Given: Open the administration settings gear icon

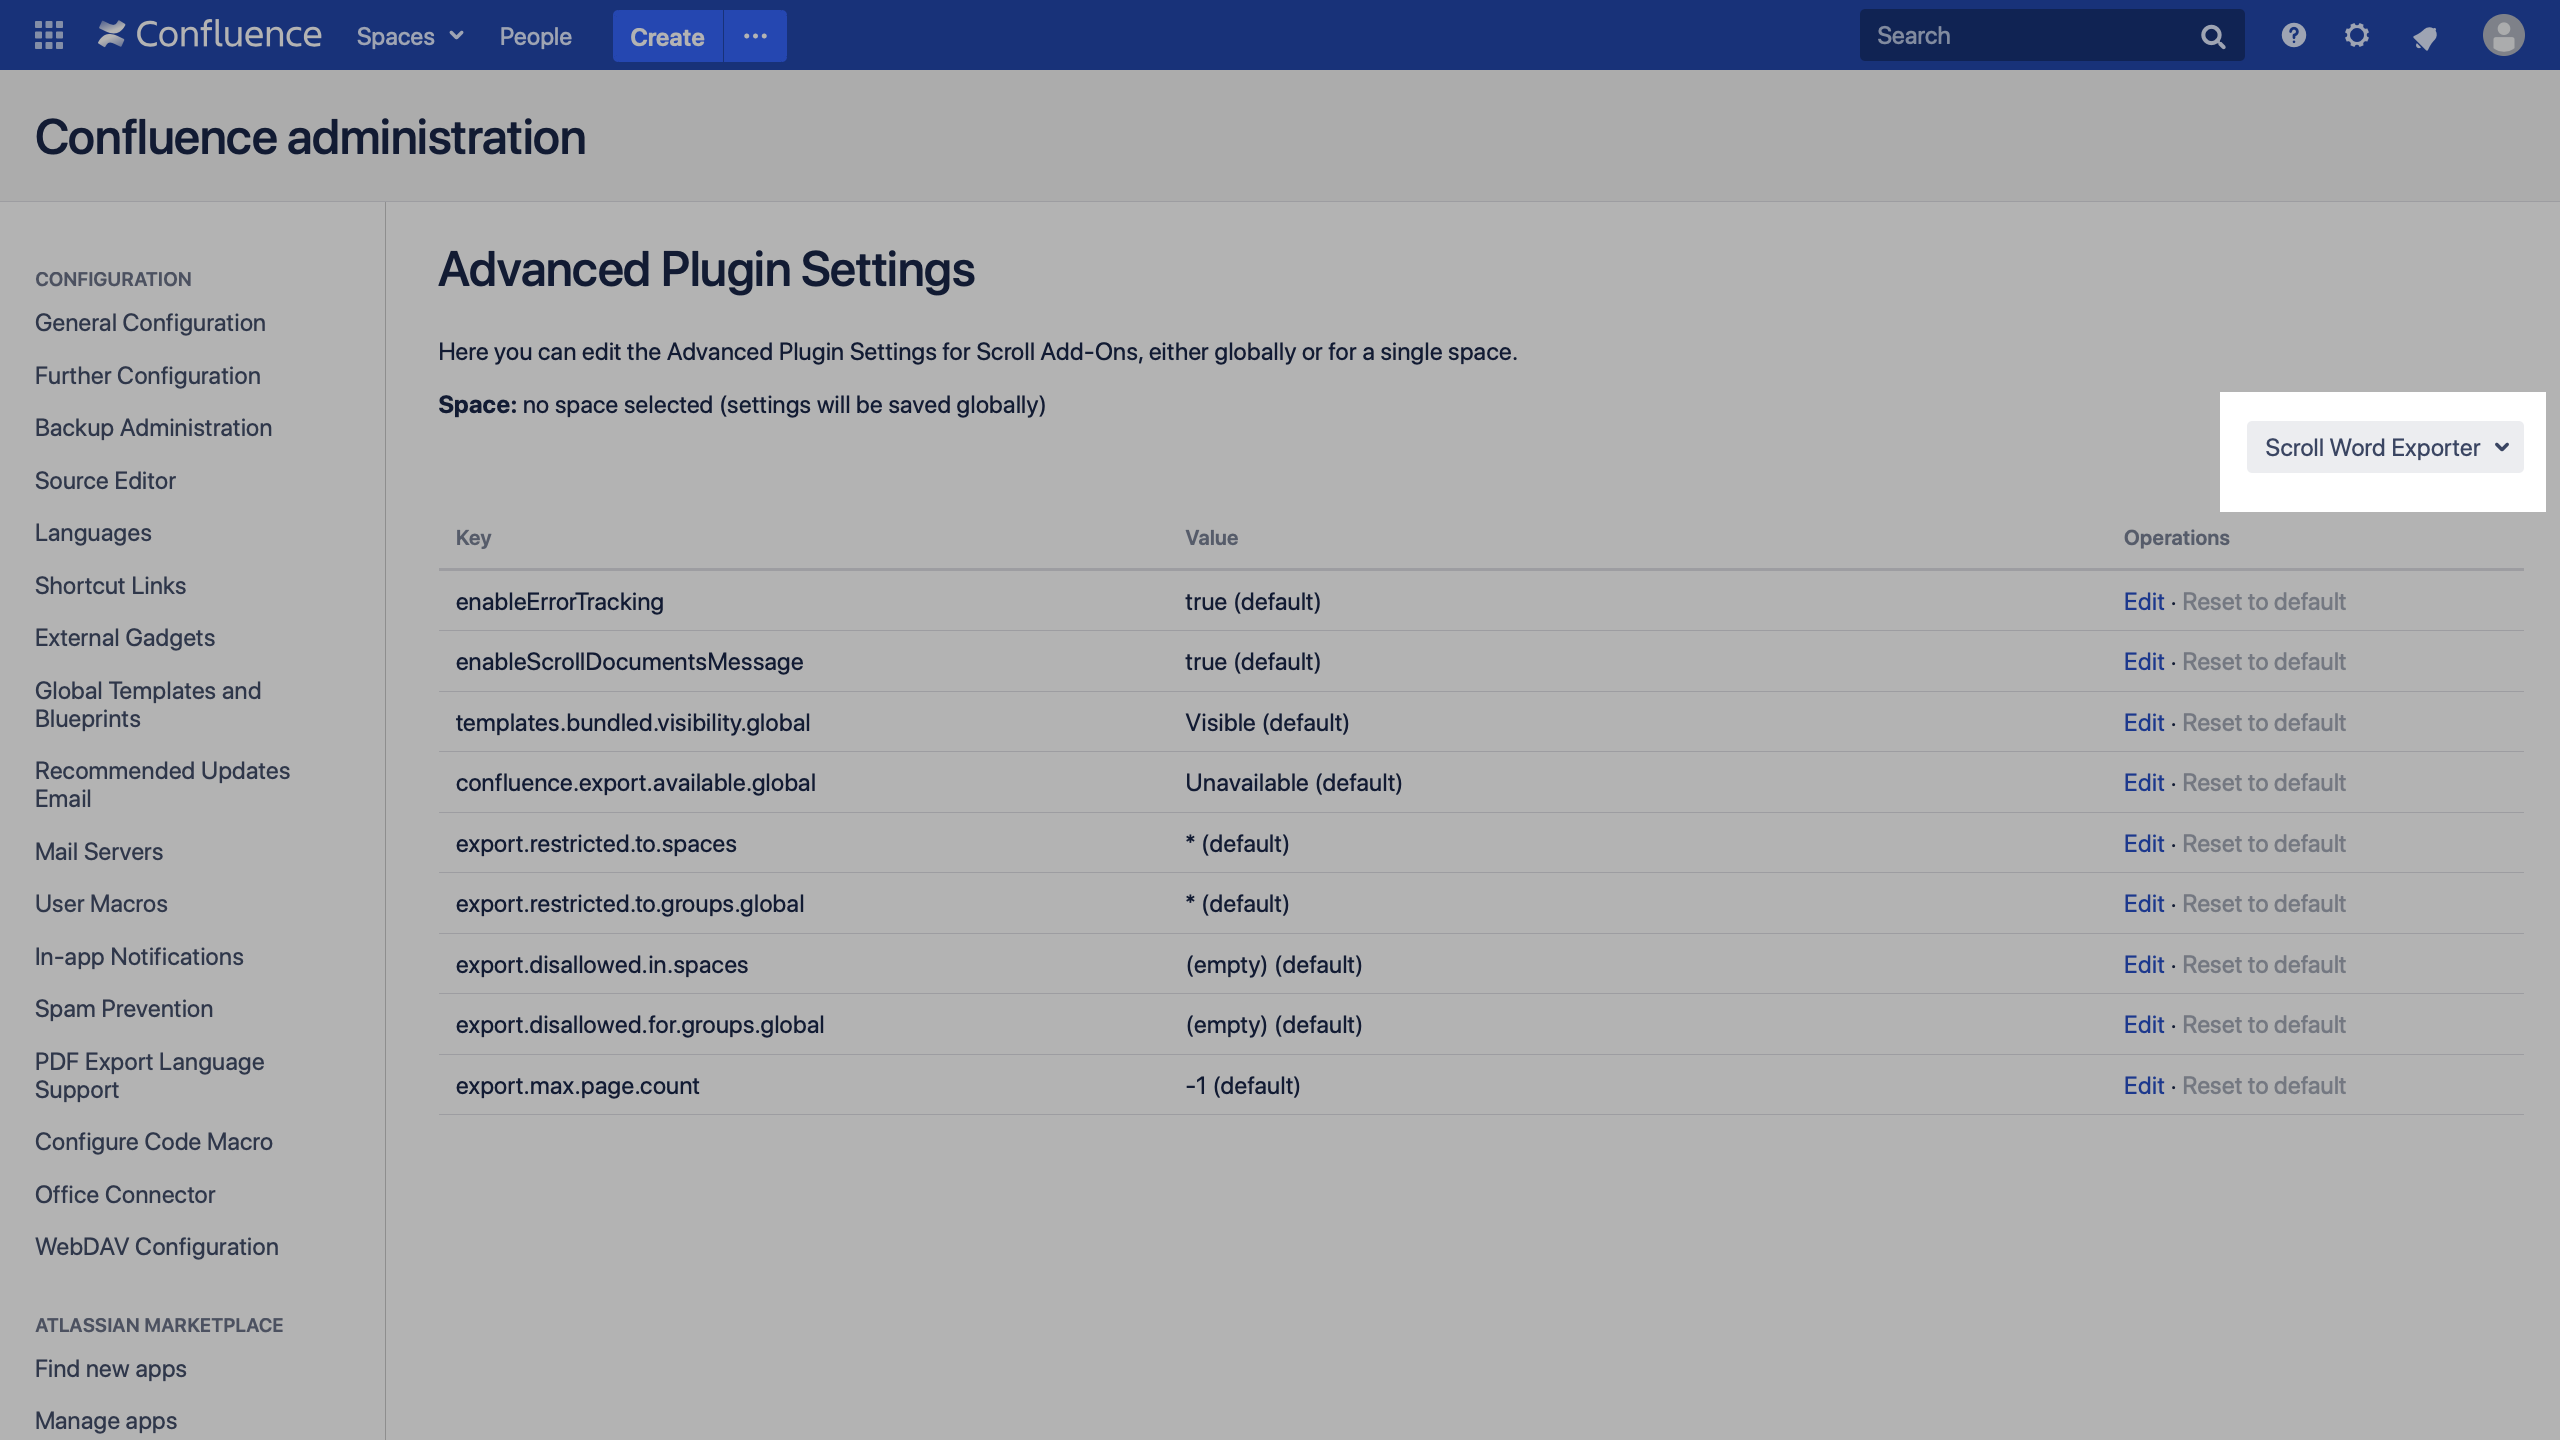Looking at the screenshot, I should 2358,35.
